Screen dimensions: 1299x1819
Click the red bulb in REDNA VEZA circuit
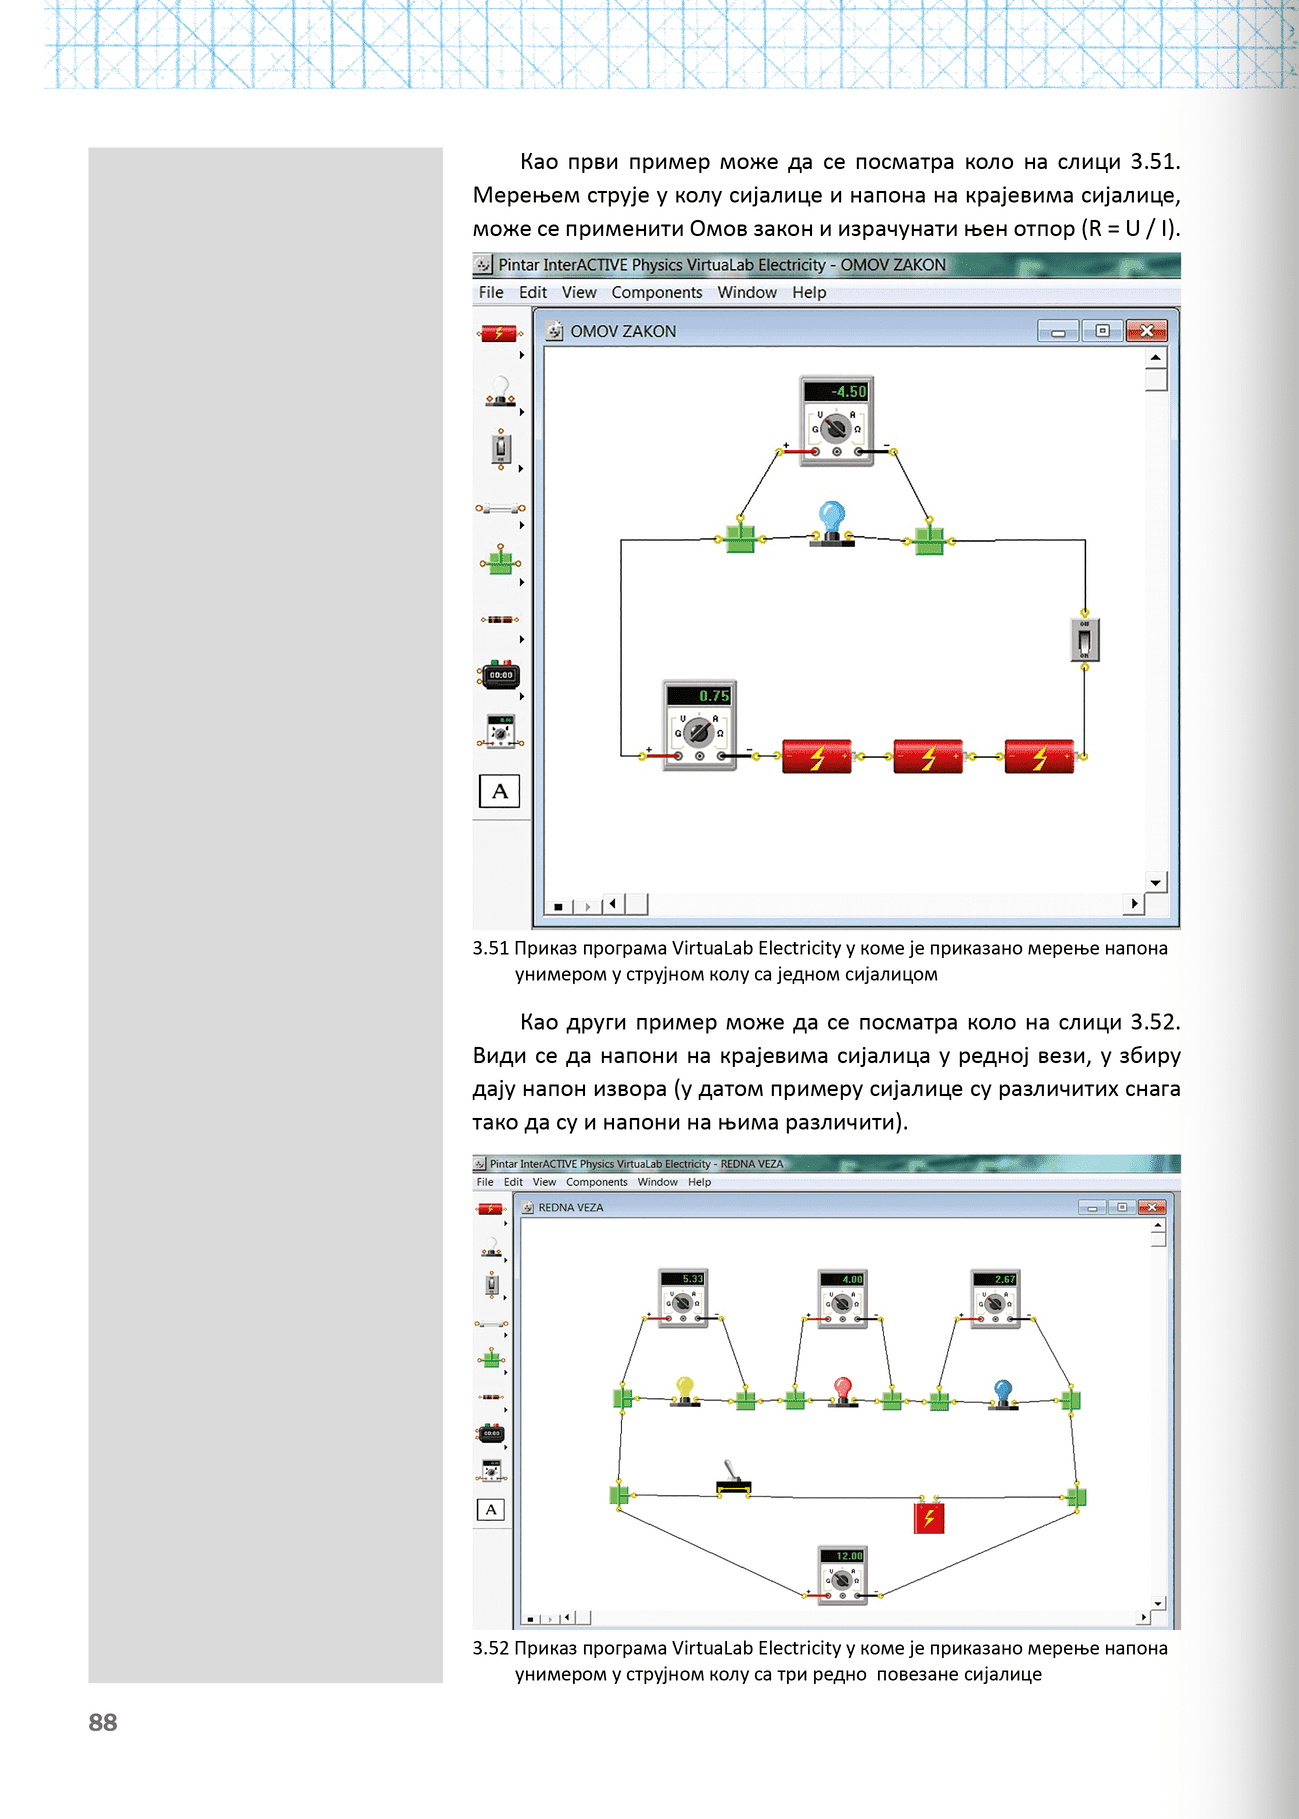coord(843,1391)
